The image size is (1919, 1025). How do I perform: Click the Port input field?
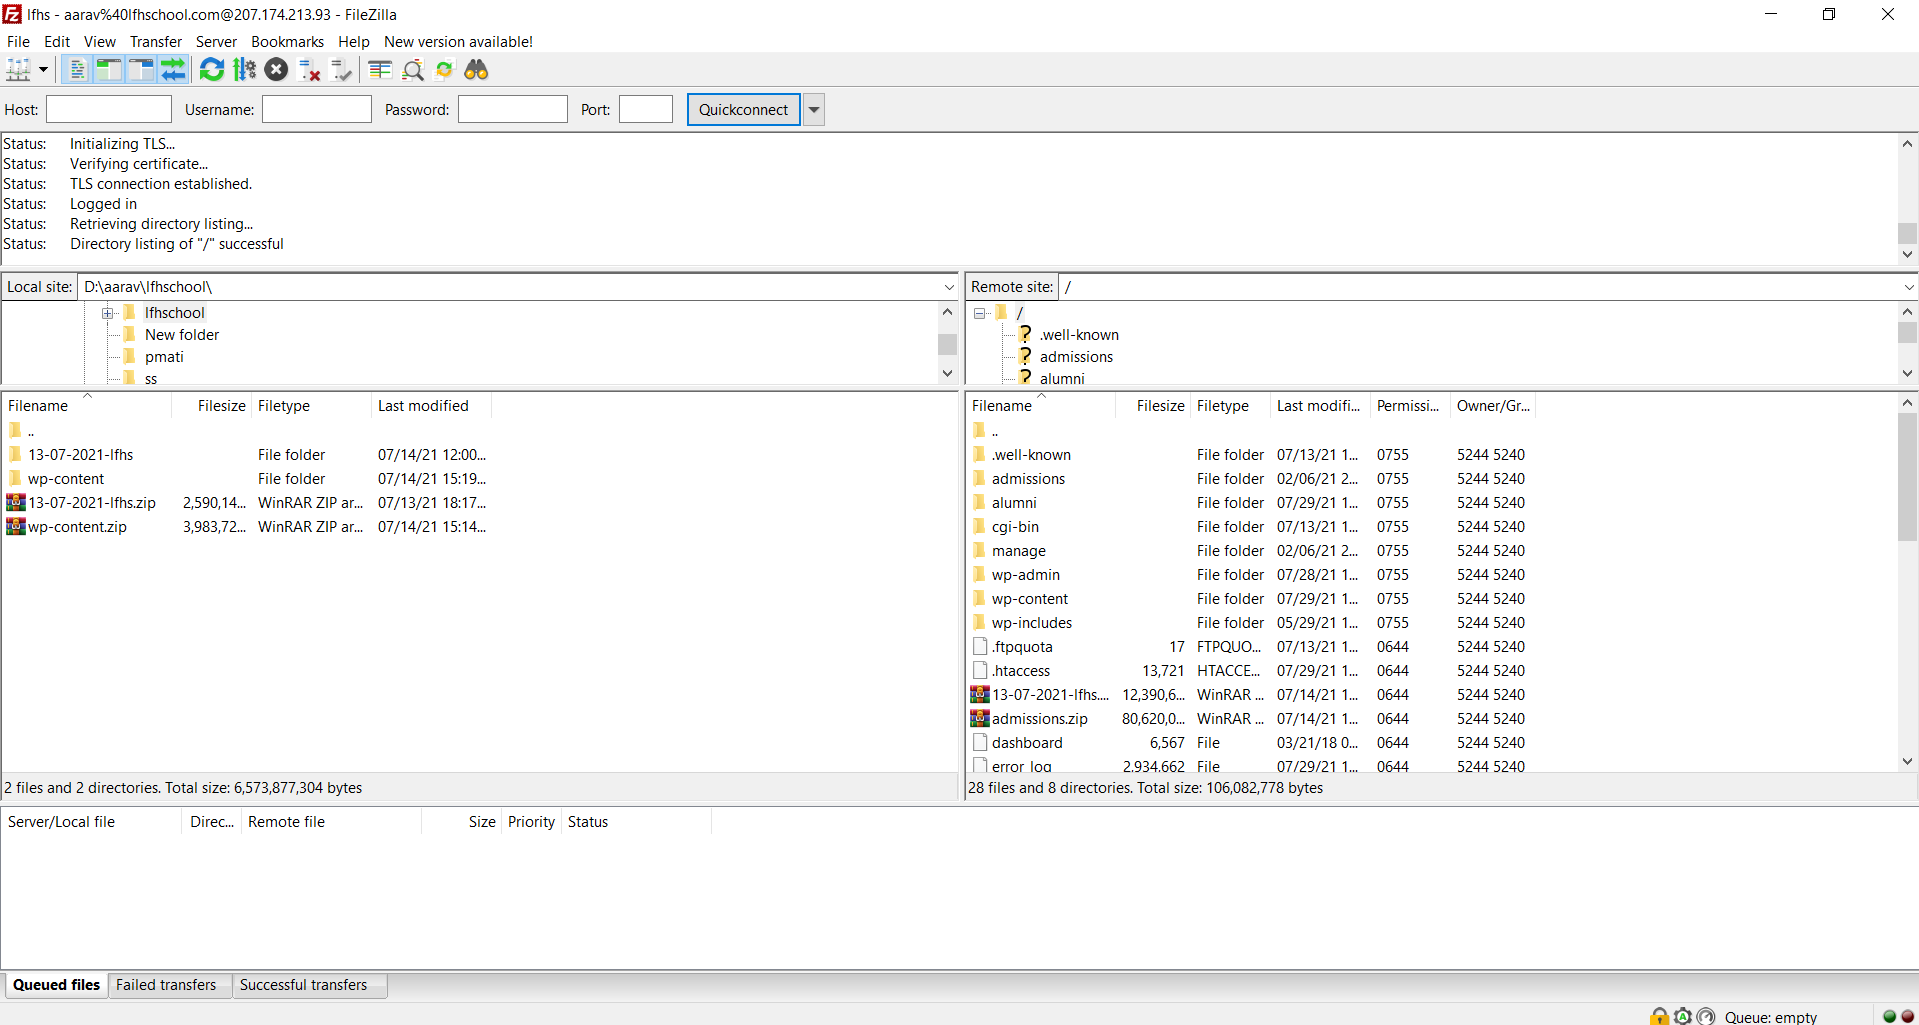coord(646,110)
